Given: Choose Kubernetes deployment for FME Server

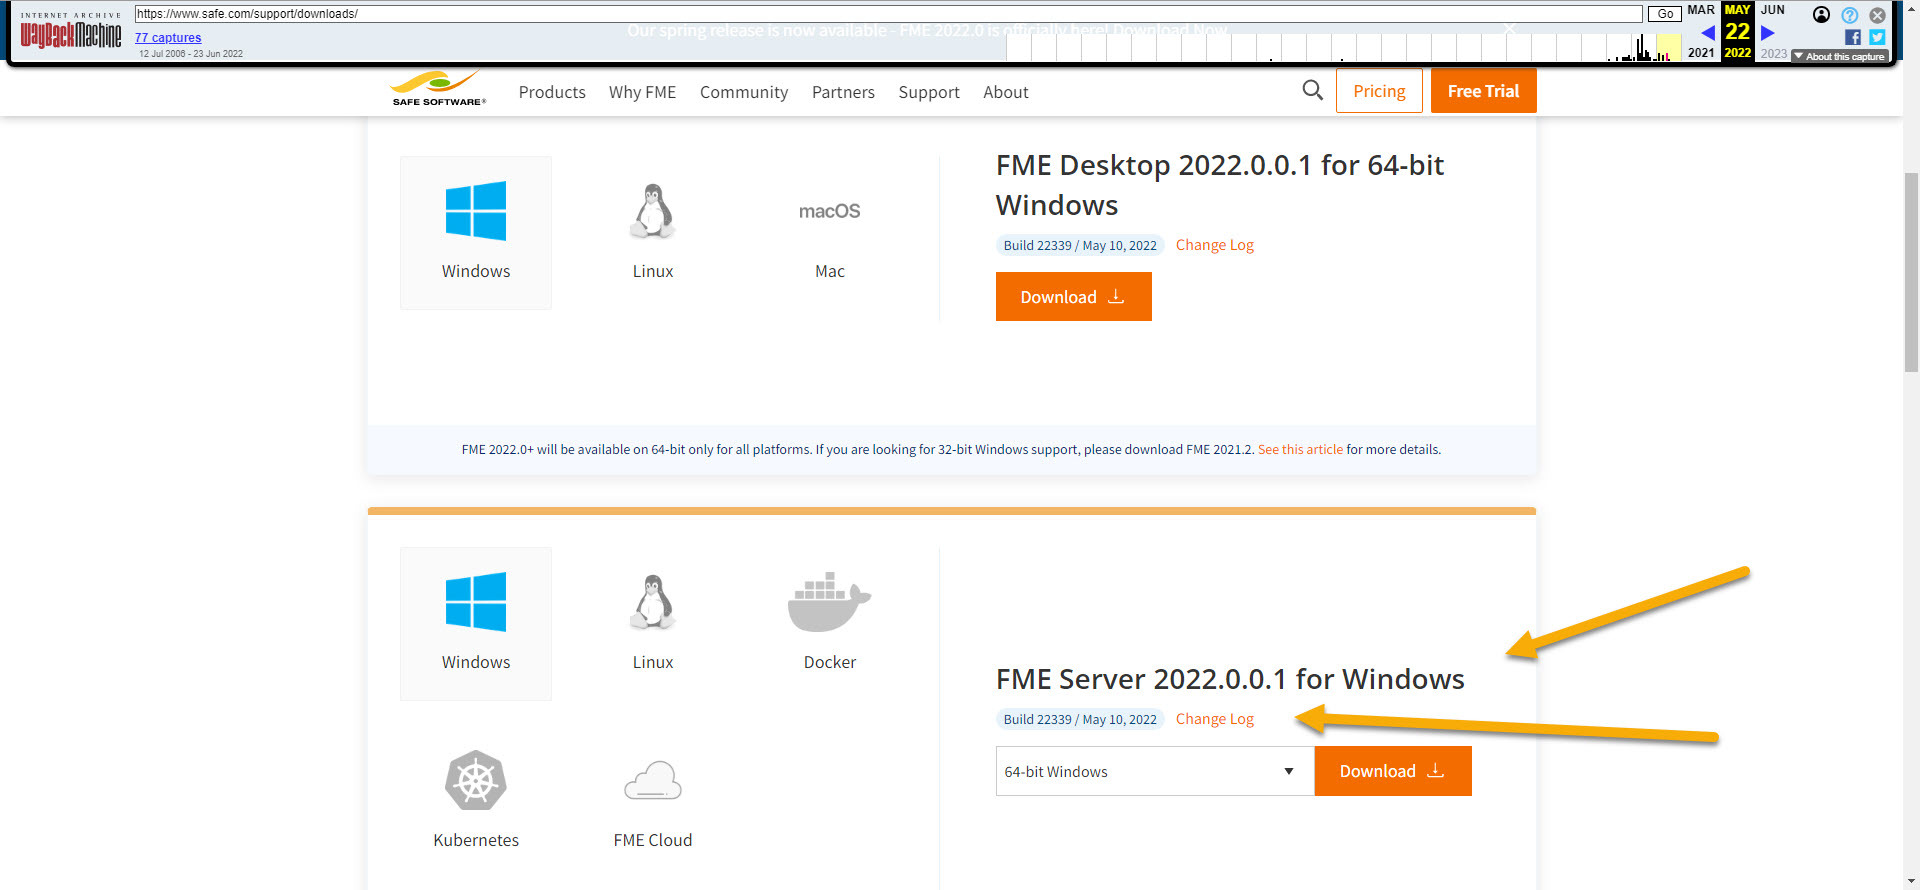Looking at the screenshot, I should pyautogui.click(x=476, y=800).
